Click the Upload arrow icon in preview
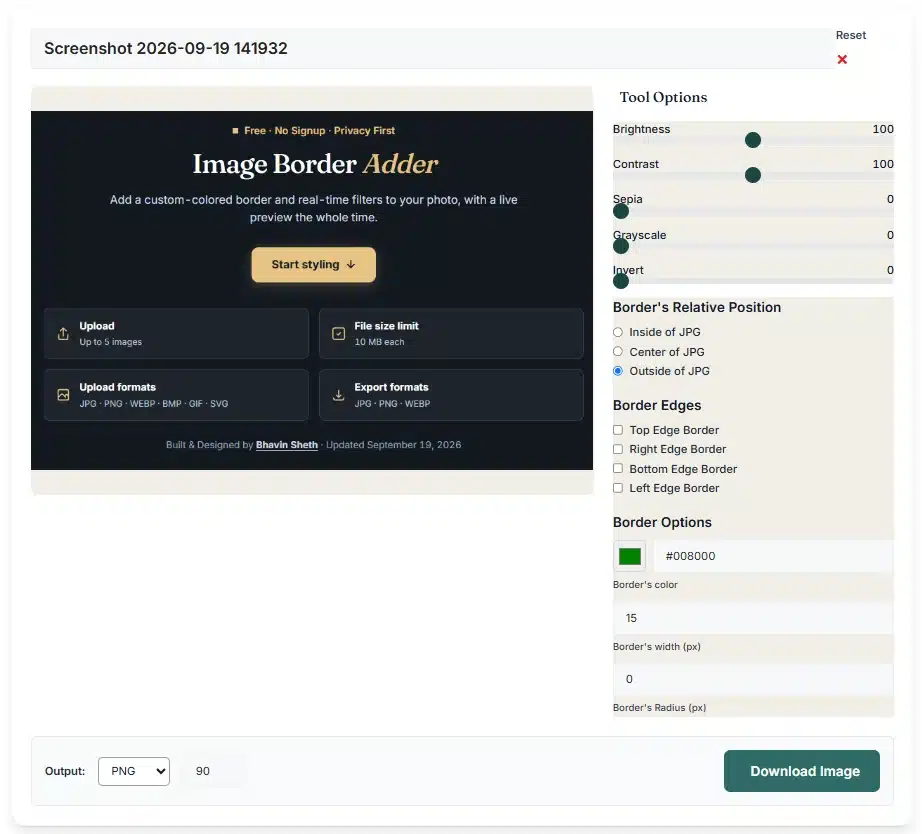 (63, 333)
